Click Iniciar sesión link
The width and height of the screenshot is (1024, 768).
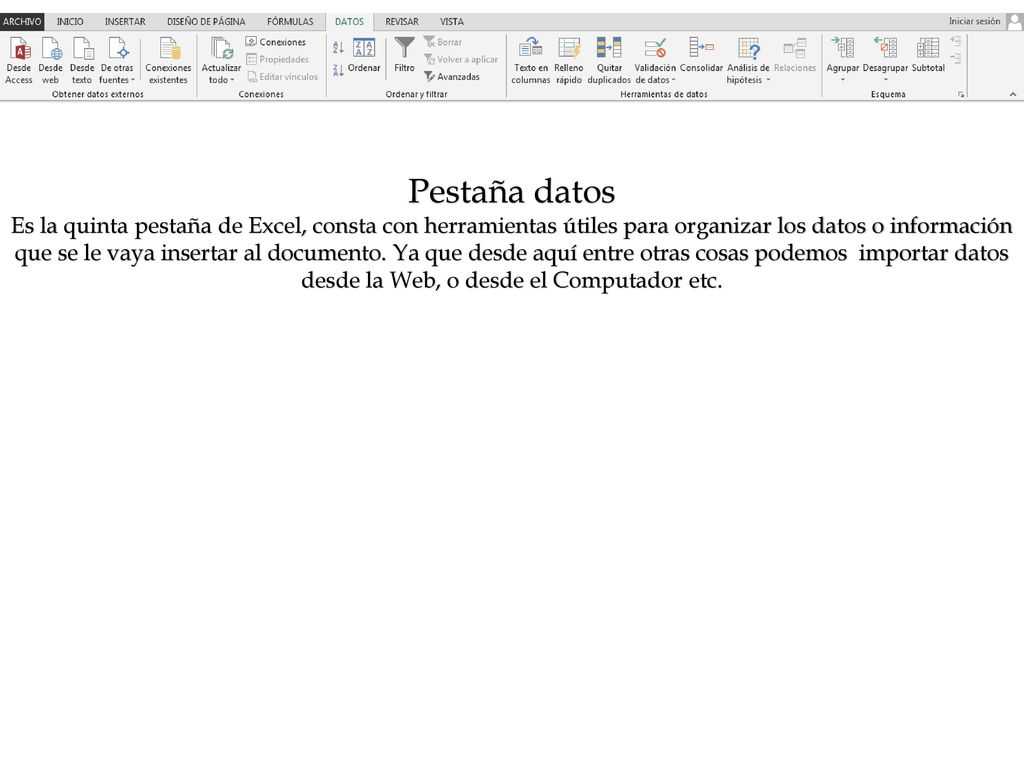(974, 22)
